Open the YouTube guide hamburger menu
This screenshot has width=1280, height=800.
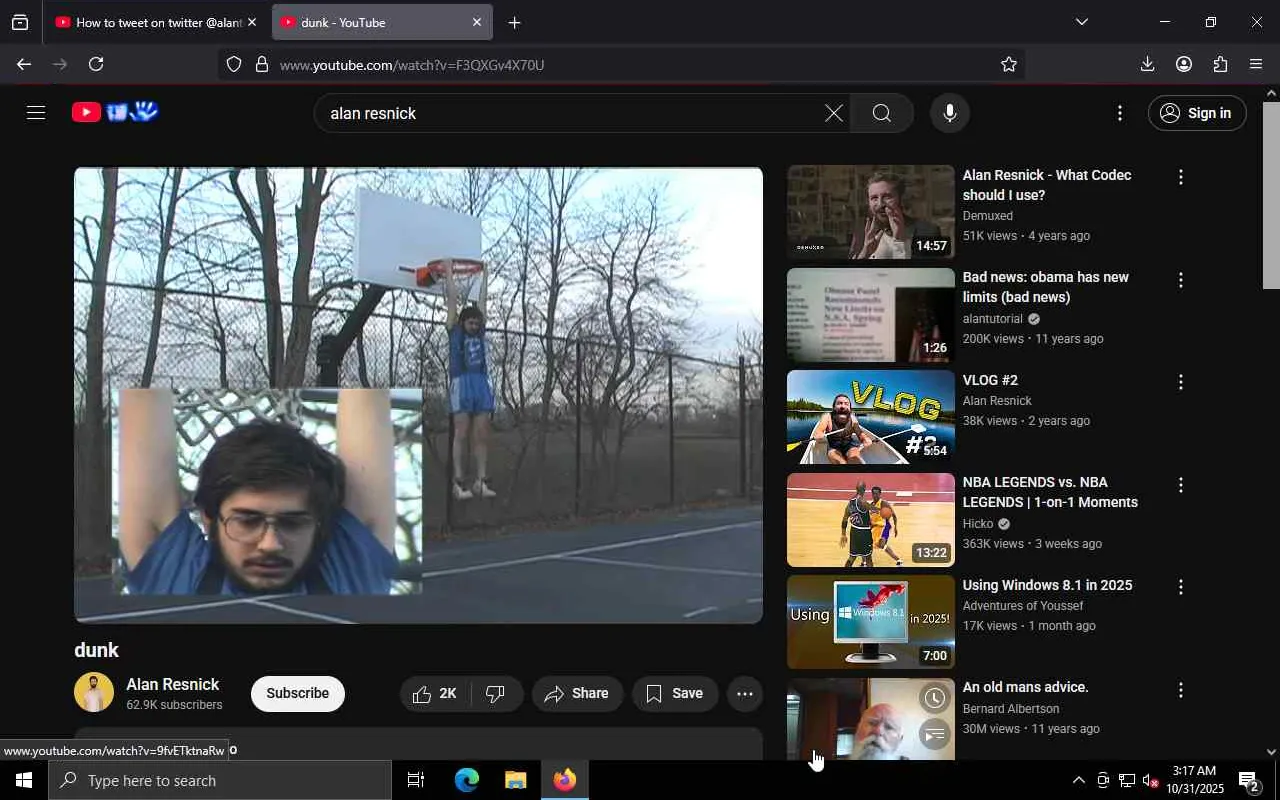(36, 113)
